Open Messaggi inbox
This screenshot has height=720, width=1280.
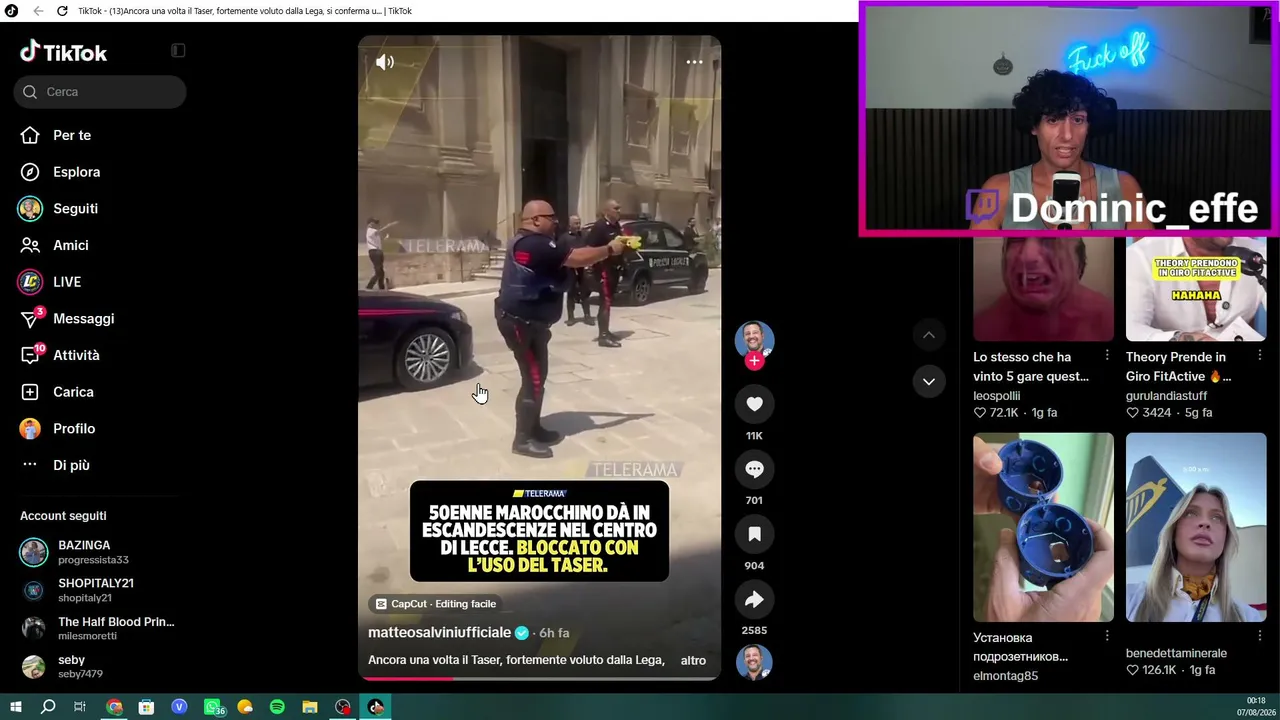(84, 319)
